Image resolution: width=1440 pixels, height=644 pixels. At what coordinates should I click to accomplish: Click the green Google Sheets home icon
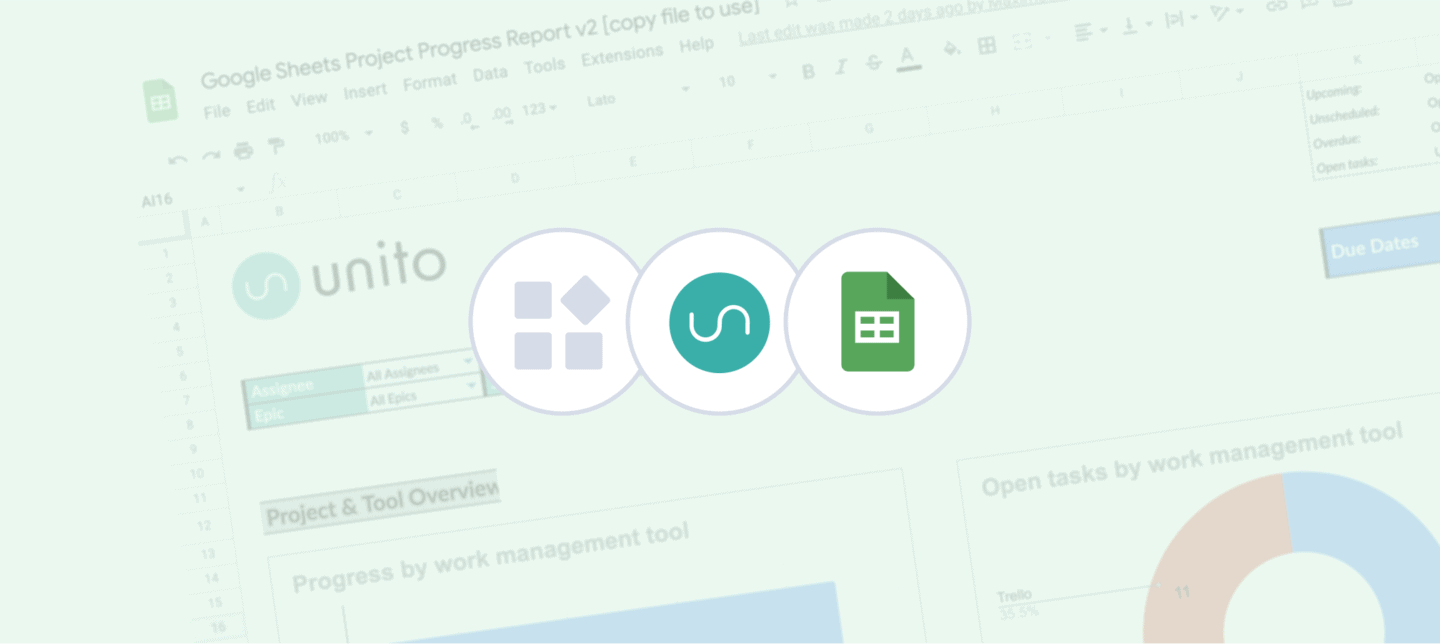click(x=160, y=102)
